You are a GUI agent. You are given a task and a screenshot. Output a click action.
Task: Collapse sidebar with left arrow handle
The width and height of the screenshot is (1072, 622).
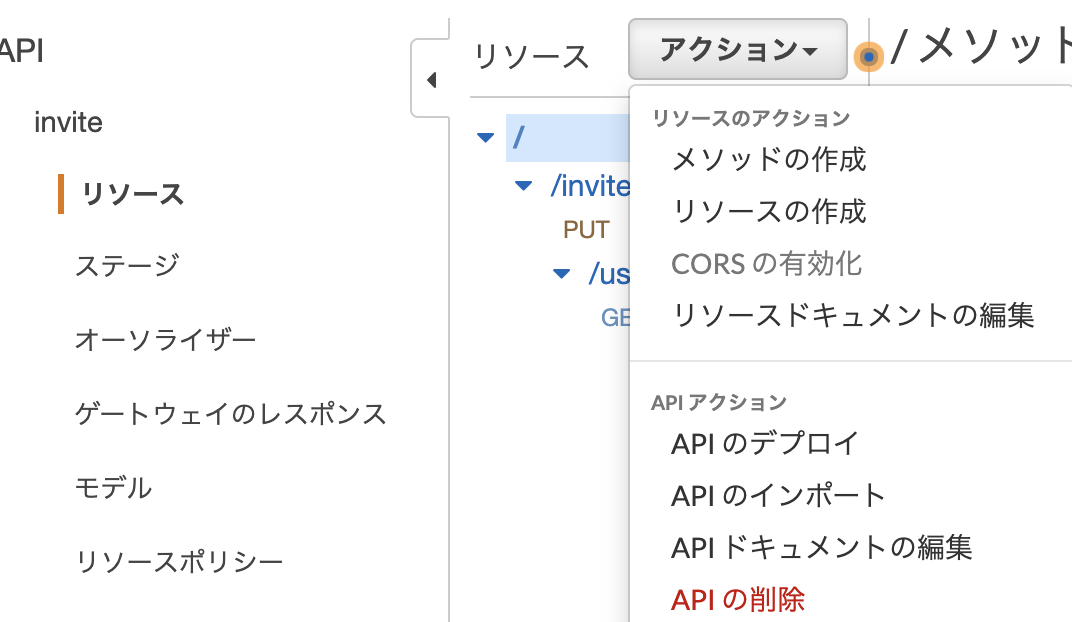click(x=431, y=80)
